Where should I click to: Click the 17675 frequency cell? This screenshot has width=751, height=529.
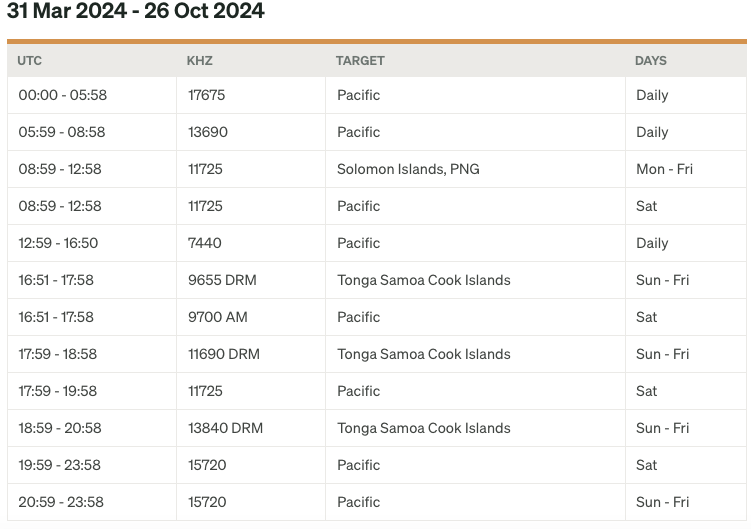coord(207,95)
